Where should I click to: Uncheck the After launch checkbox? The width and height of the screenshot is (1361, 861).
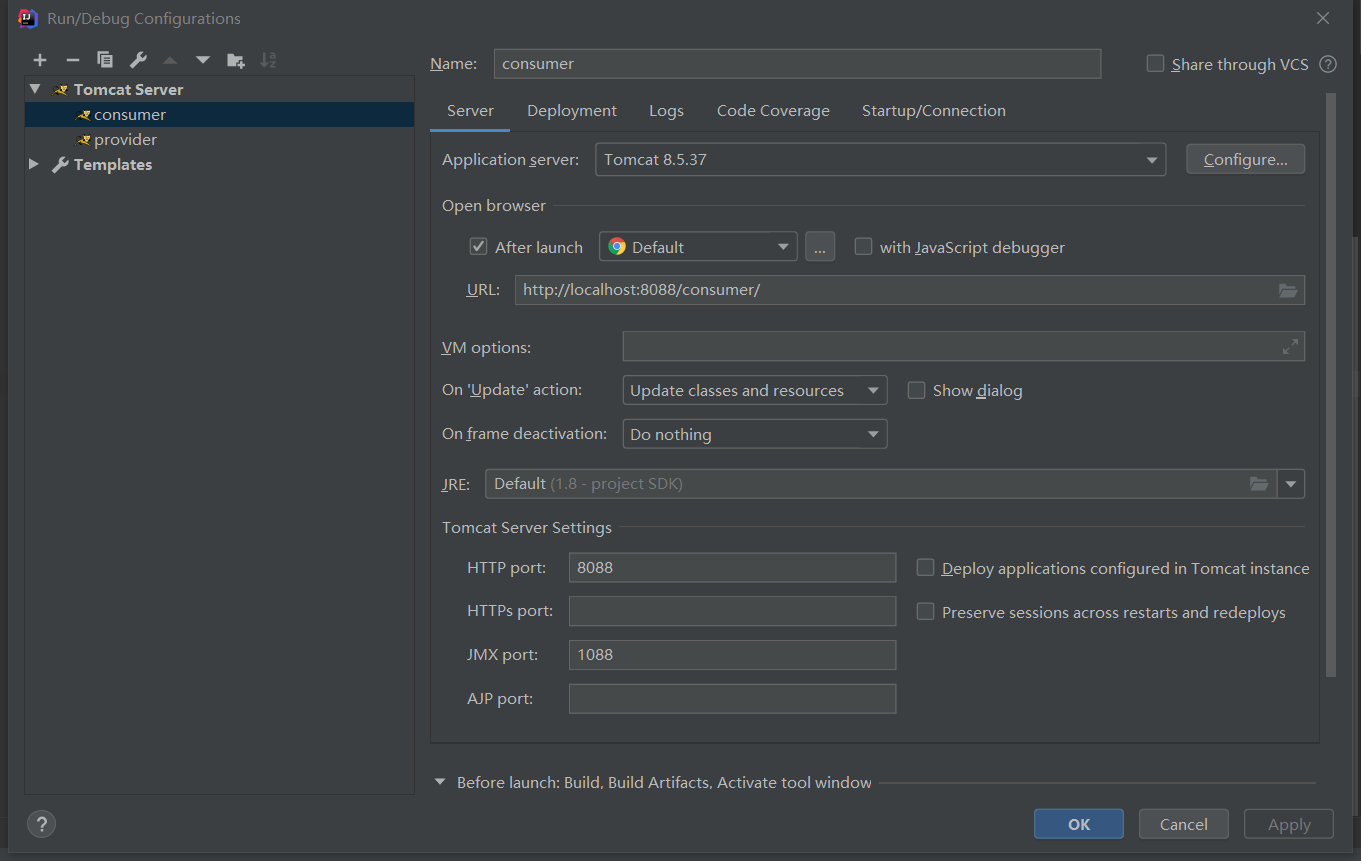[x=479, y=247]
